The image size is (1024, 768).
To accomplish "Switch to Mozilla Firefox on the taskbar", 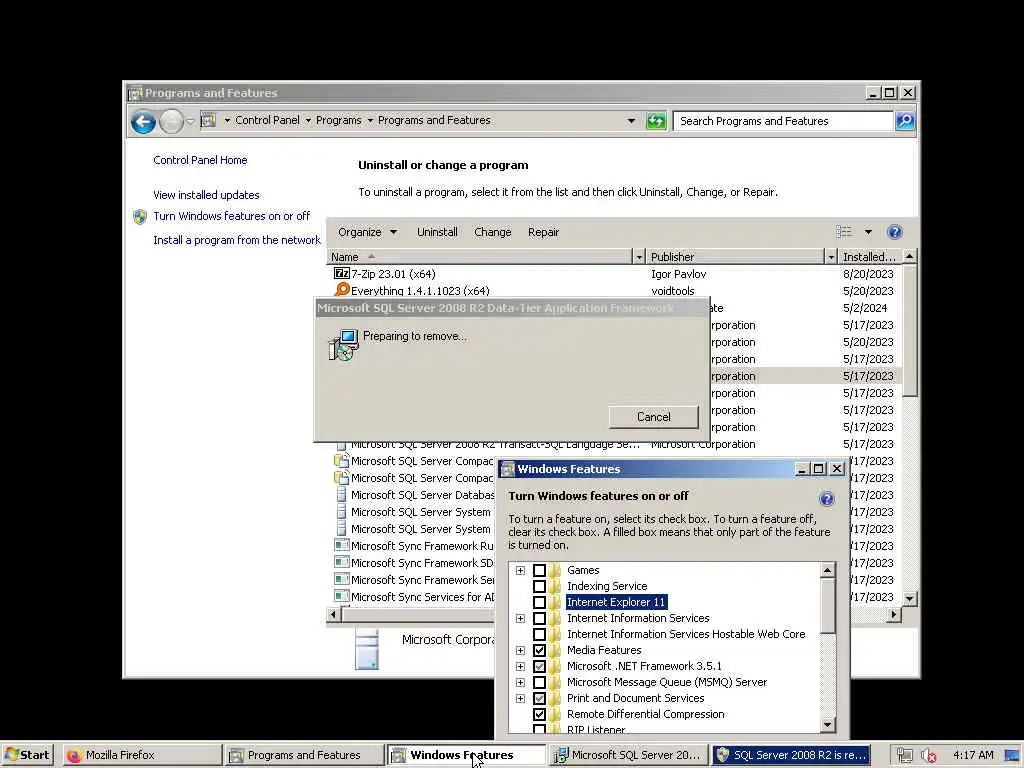I will coord(142,755).
